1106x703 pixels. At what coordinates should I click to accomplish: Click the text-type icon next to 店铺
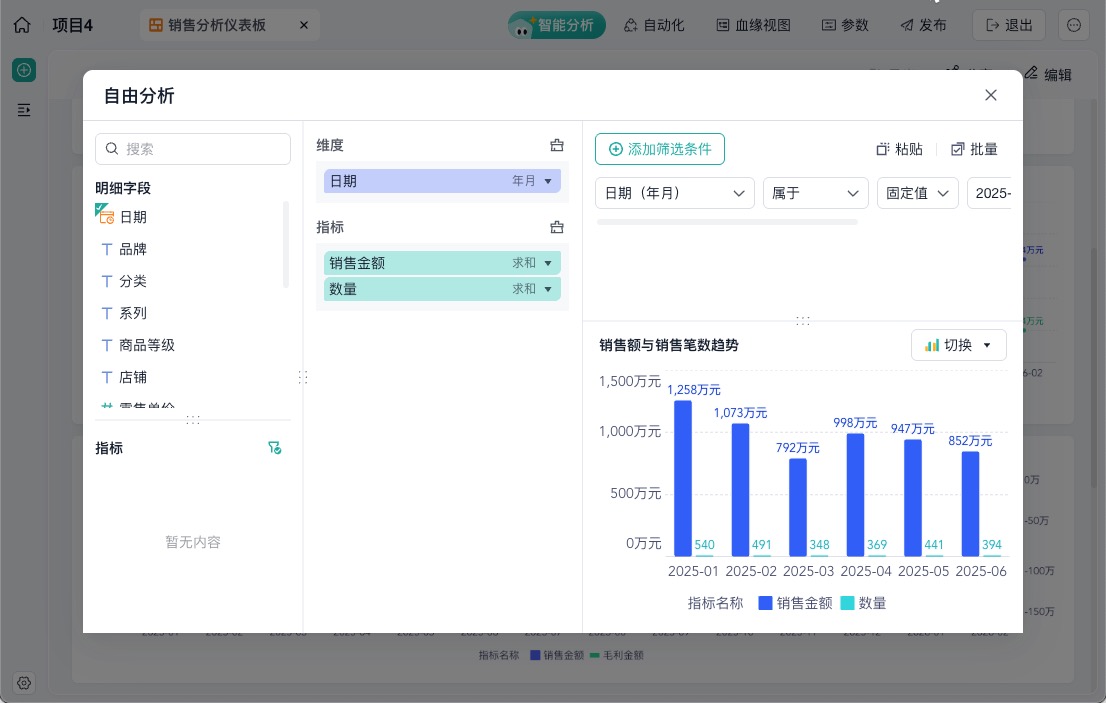click(x=107, y=377)
